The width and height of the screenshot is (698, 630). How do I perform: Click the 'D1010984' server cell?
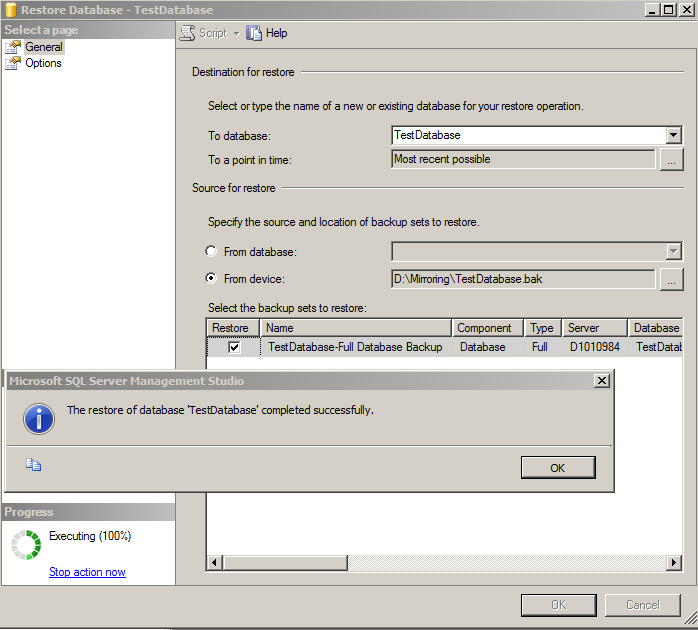point(595,347)
